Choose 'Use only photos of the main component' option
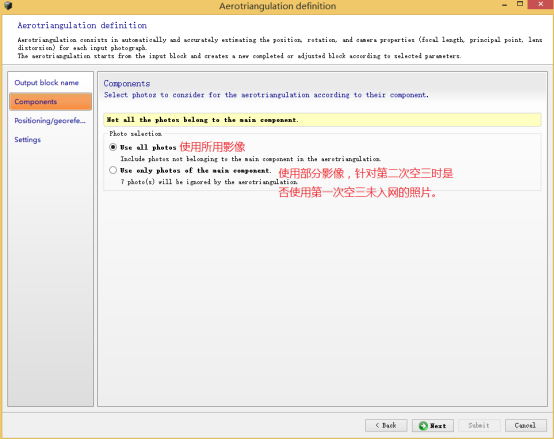The width and height of the screenshot is (554, 439). pyautogui.click(x=113, y=170)
